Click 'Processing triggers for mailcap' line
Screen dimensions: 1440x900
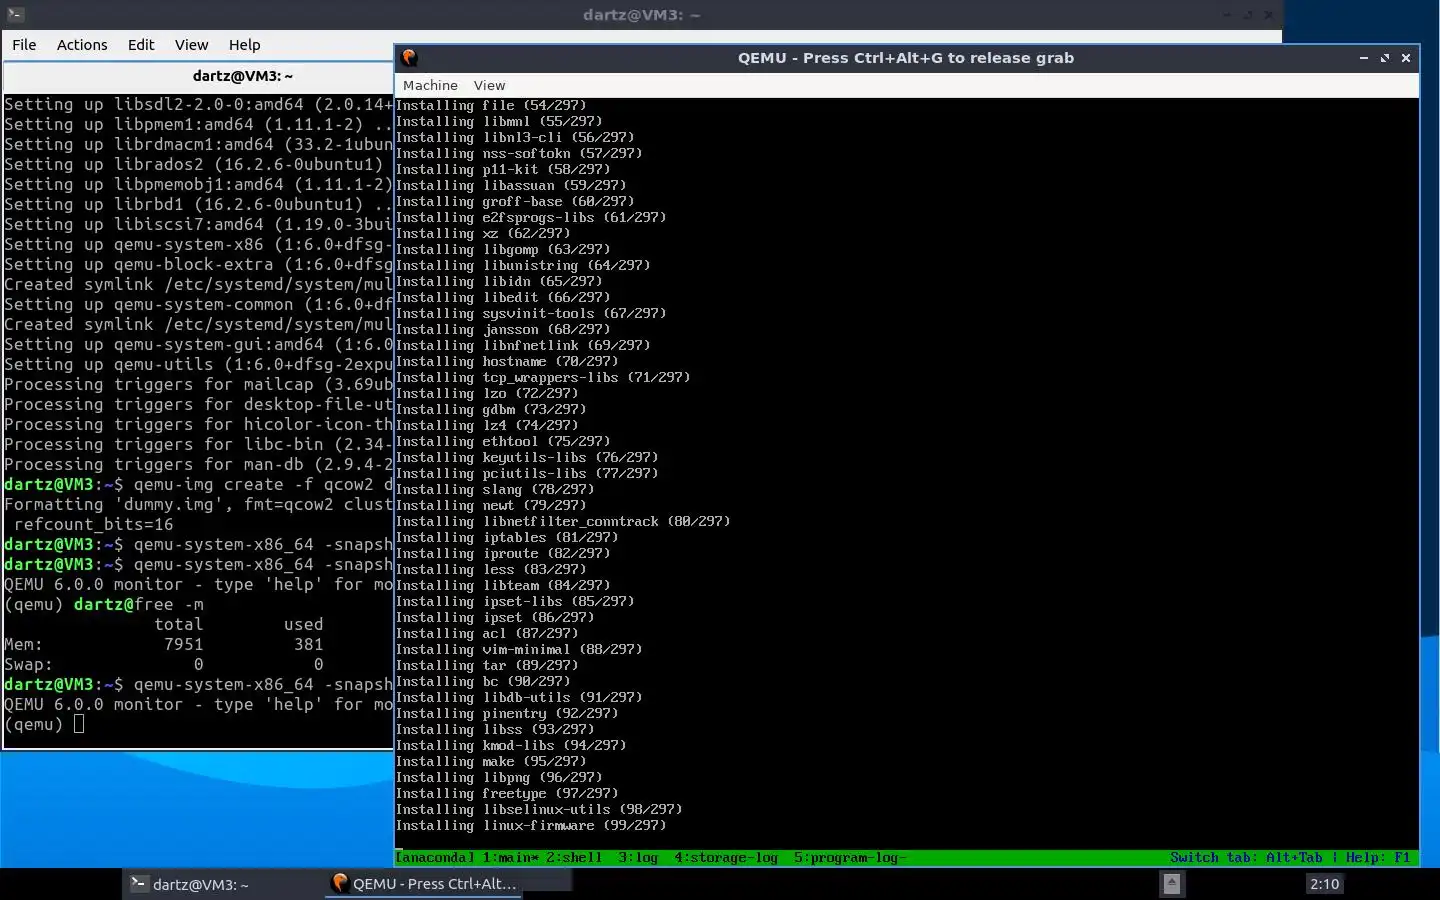(x=199, y=385)
